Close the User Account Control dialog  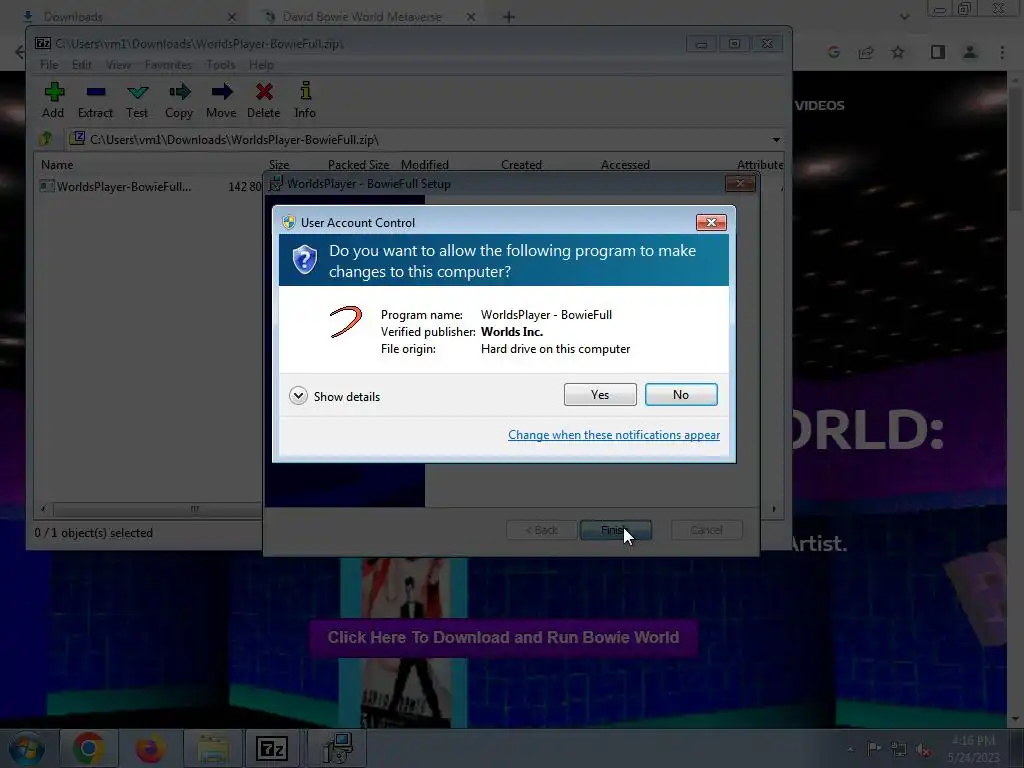pyautogui.click(x=711, y=223)
